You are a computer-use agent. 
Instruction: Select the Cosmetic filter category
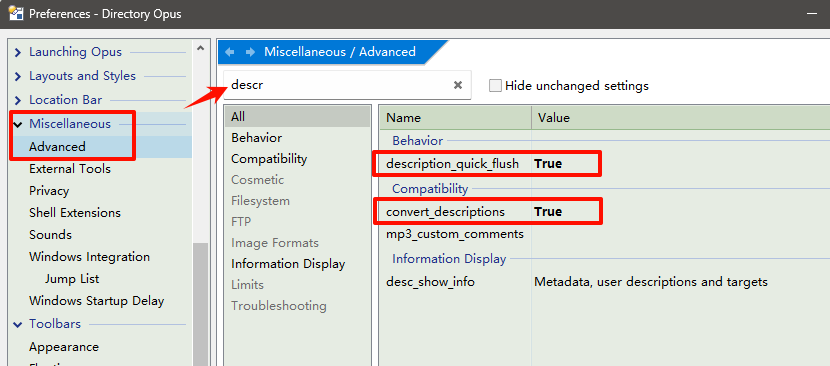(257, 180)
